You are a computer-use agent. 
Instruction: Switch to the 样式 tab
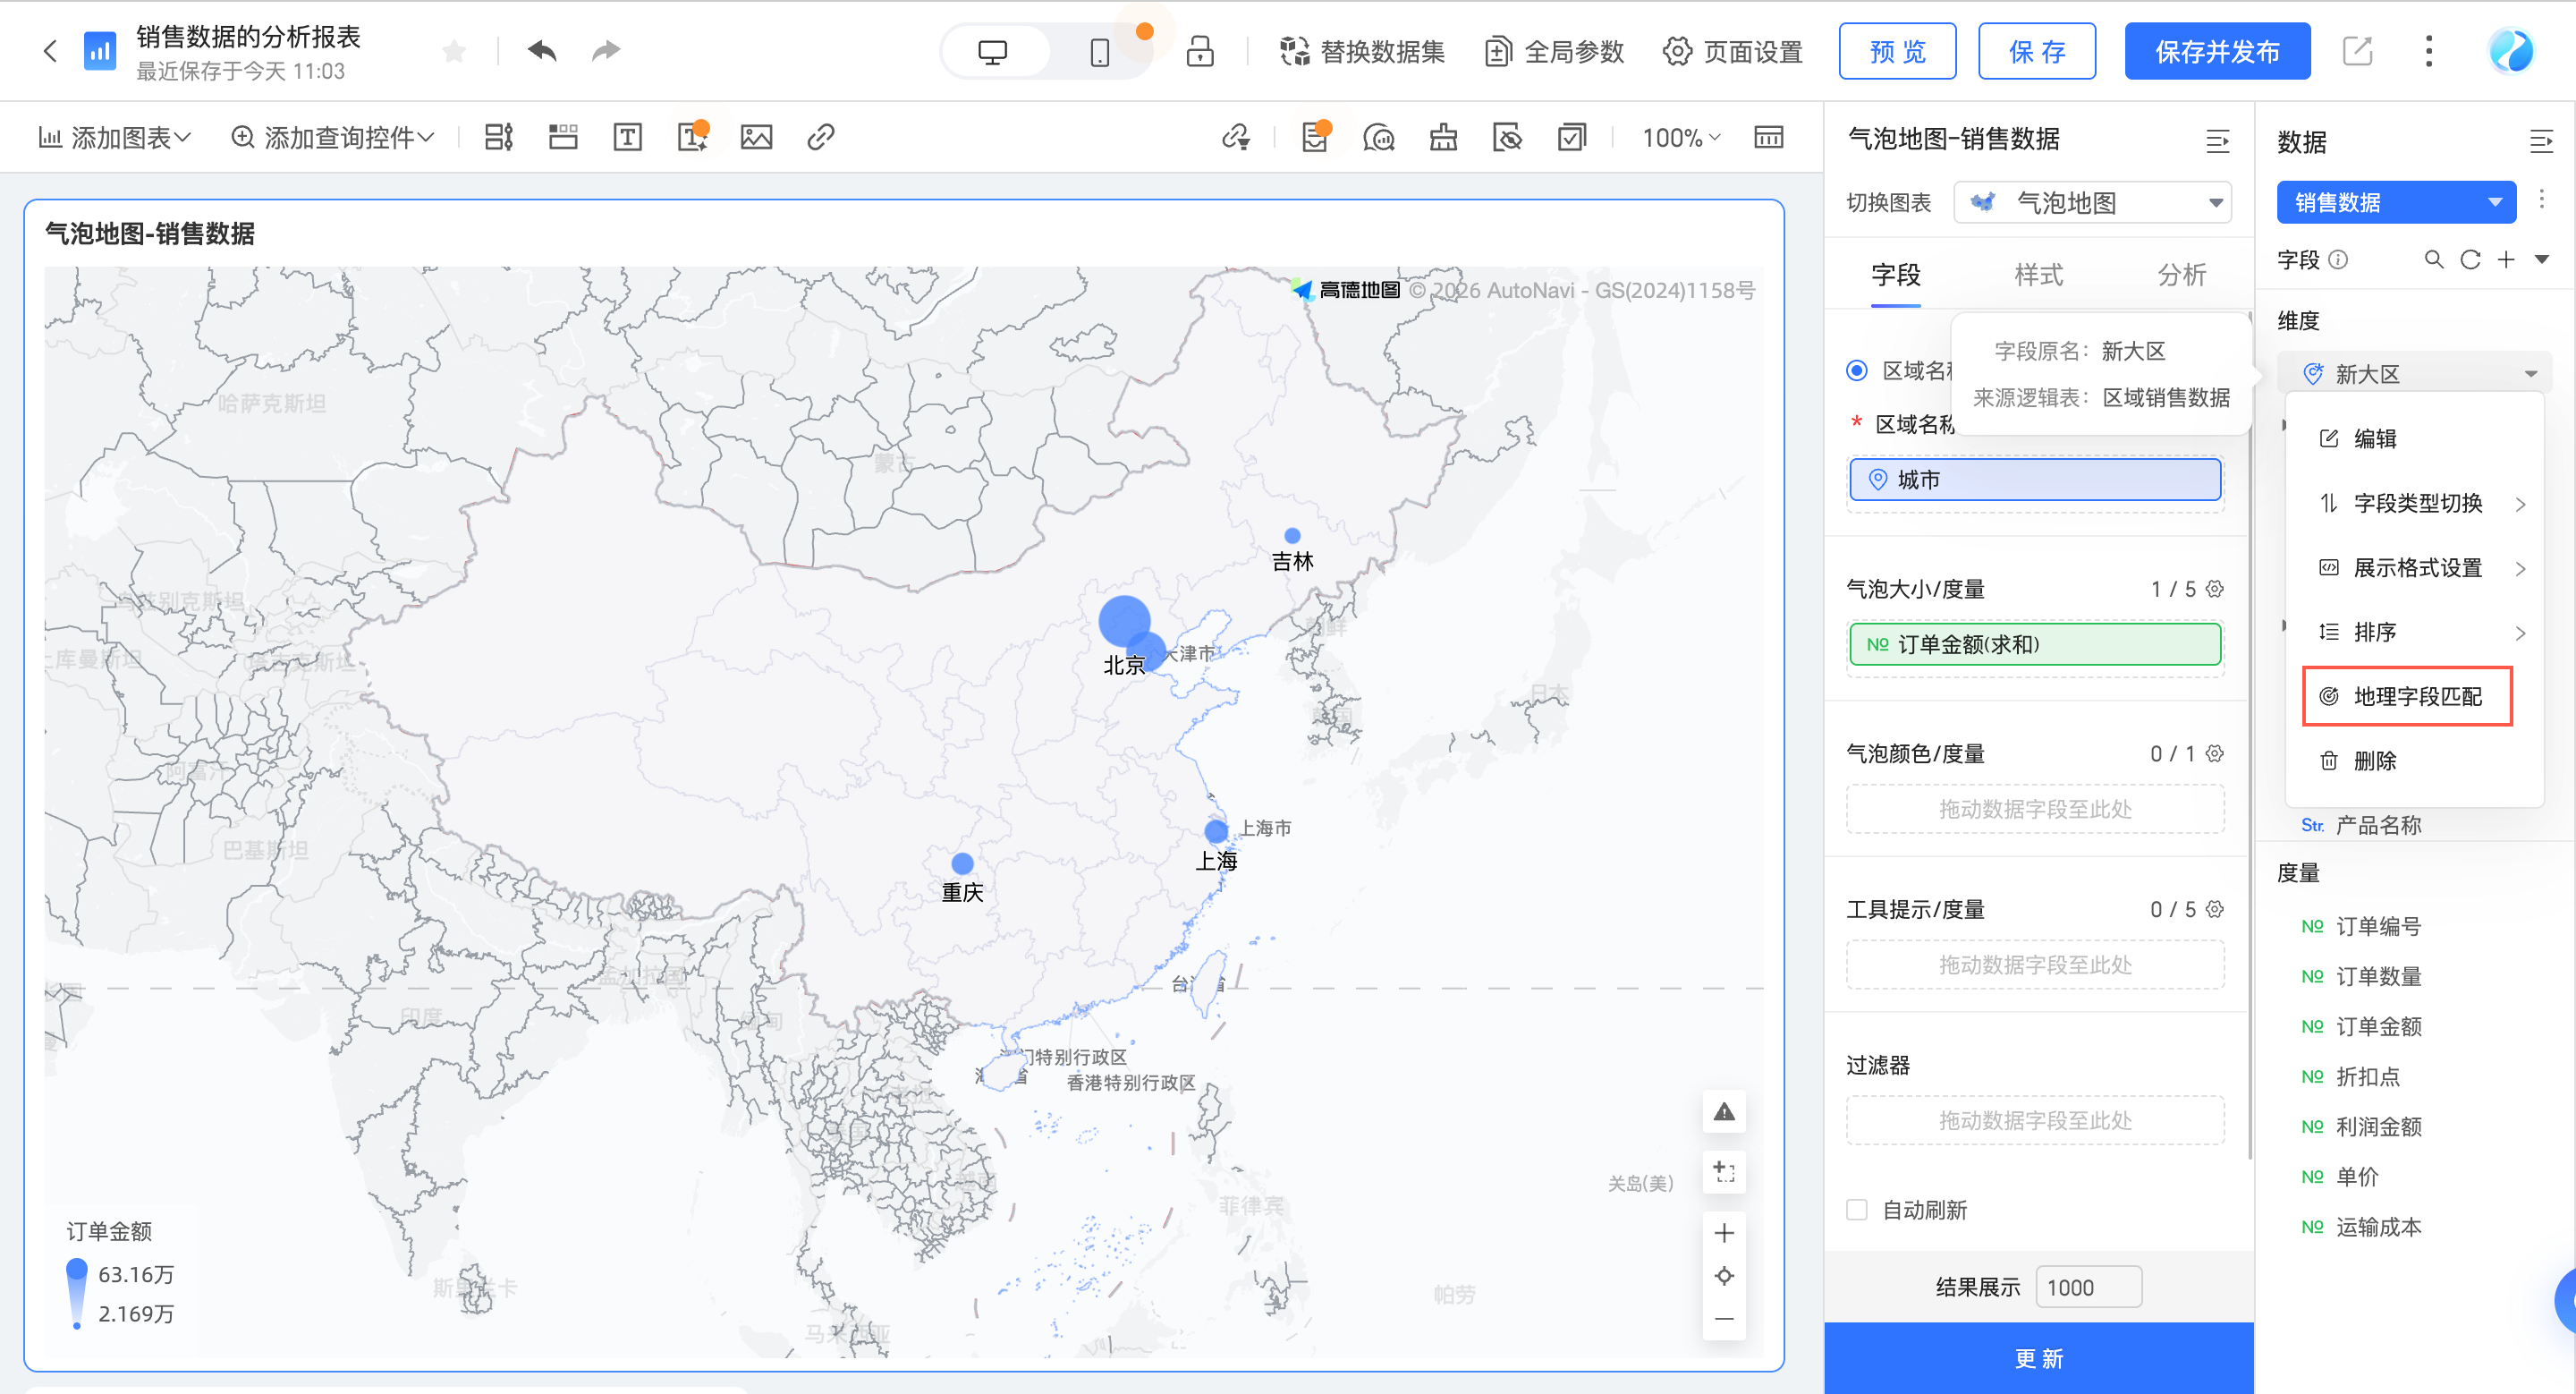tap(2037, 275)
